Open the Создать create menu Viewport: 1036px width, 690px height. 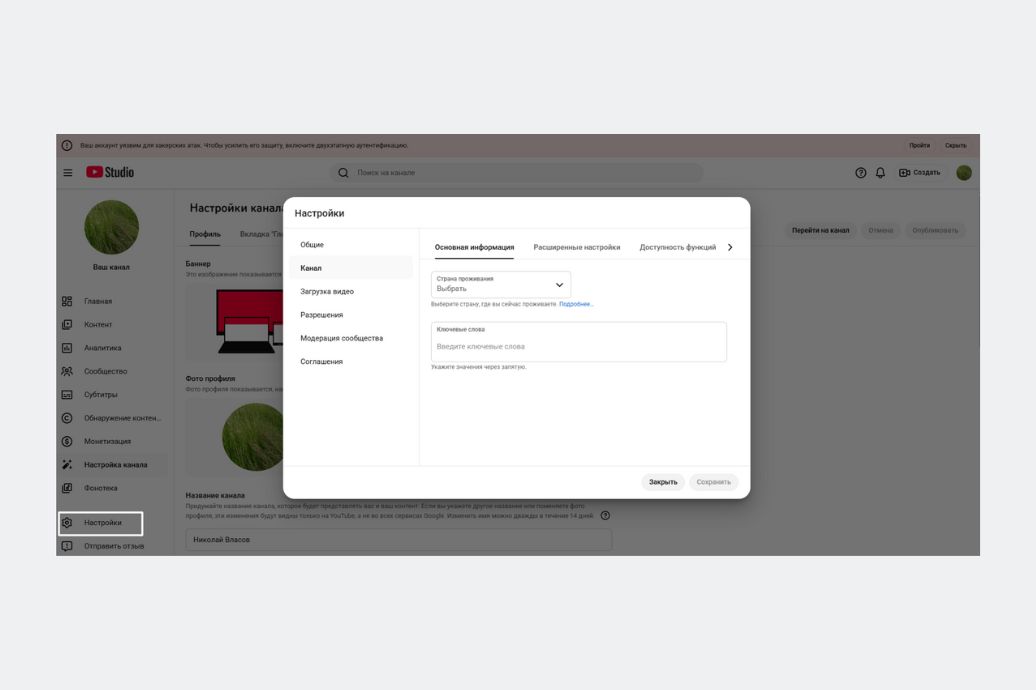pyautogui.click(x=919, y=173)
